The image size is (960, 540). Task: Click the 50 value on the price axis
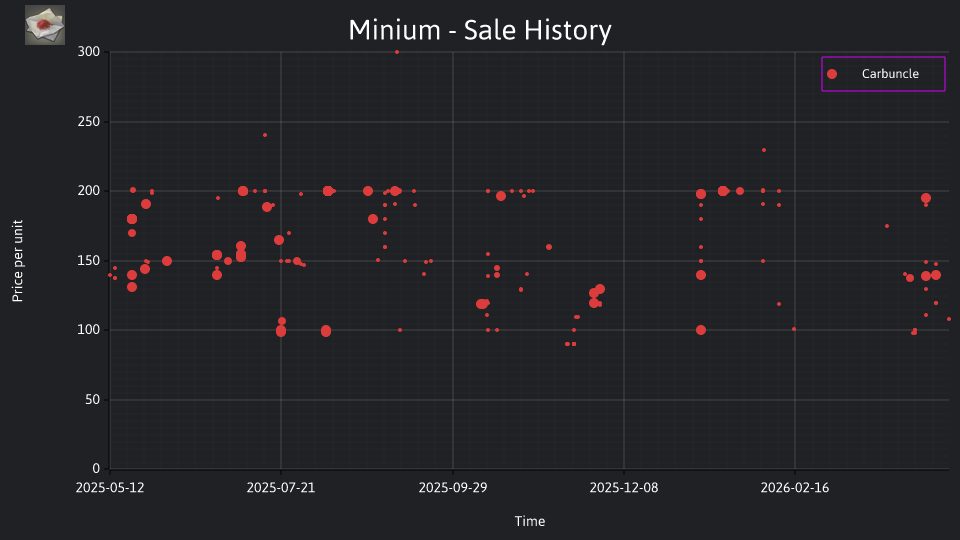tap(92, 400)
